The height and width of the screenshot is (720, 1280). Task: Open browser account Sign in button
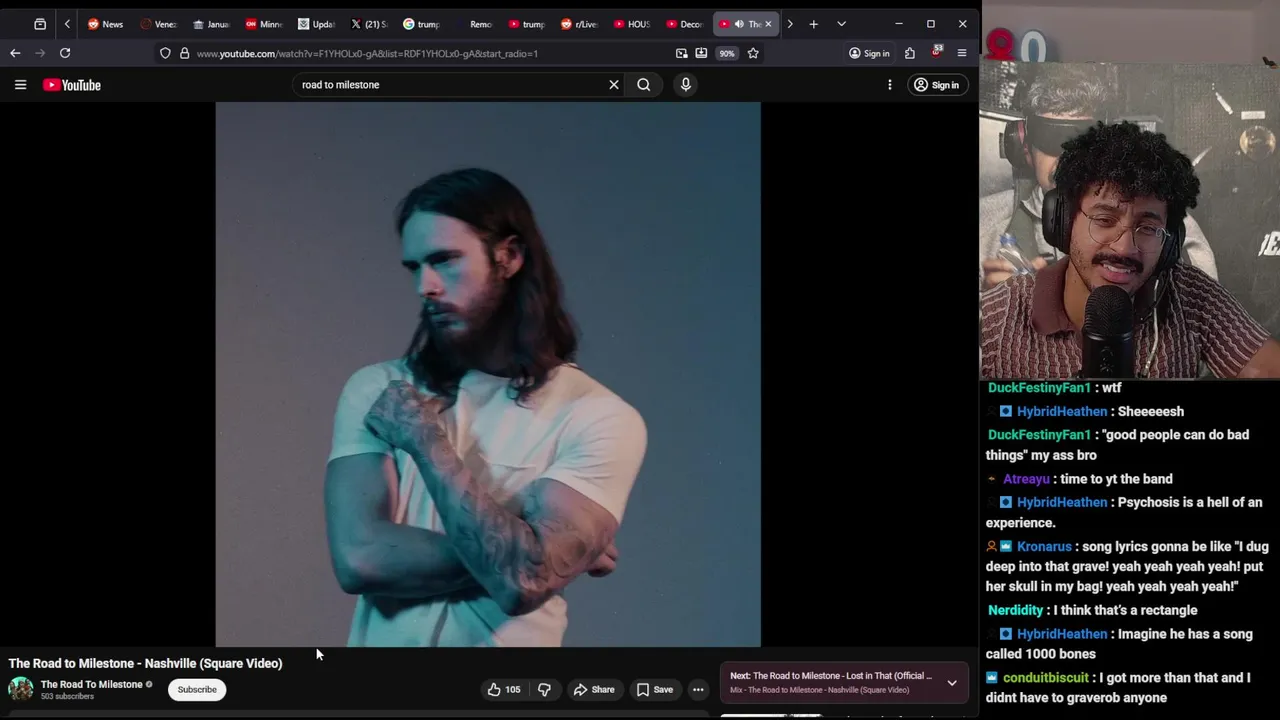869,53
